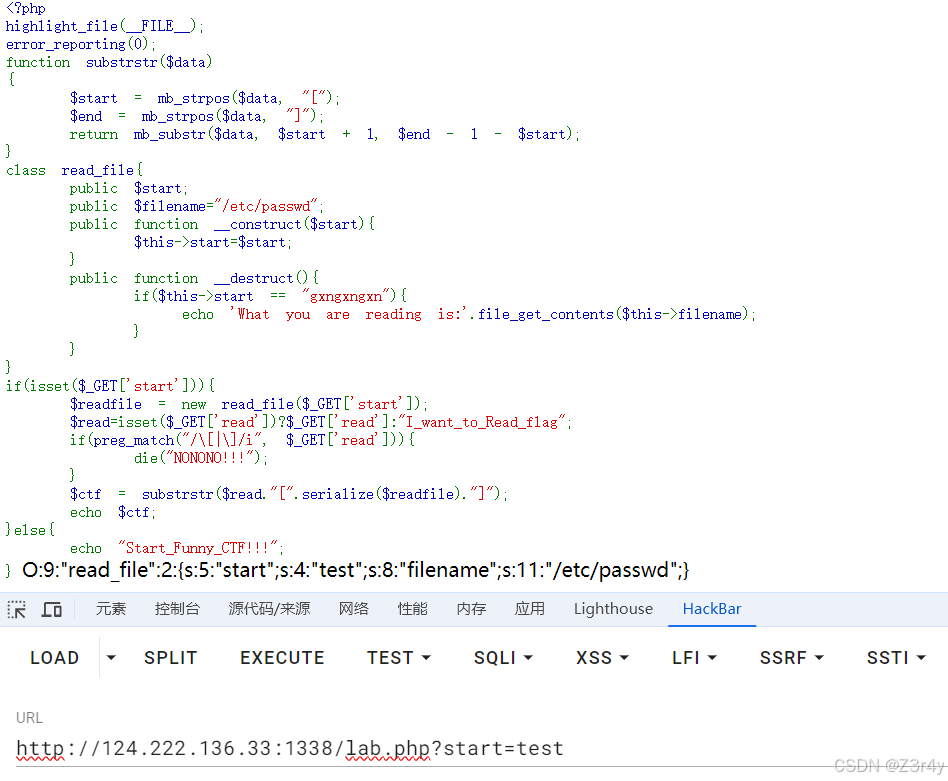Click the "$readfile = new read_file" line
This screenshot has width=948, height=781.
point(248,404)
